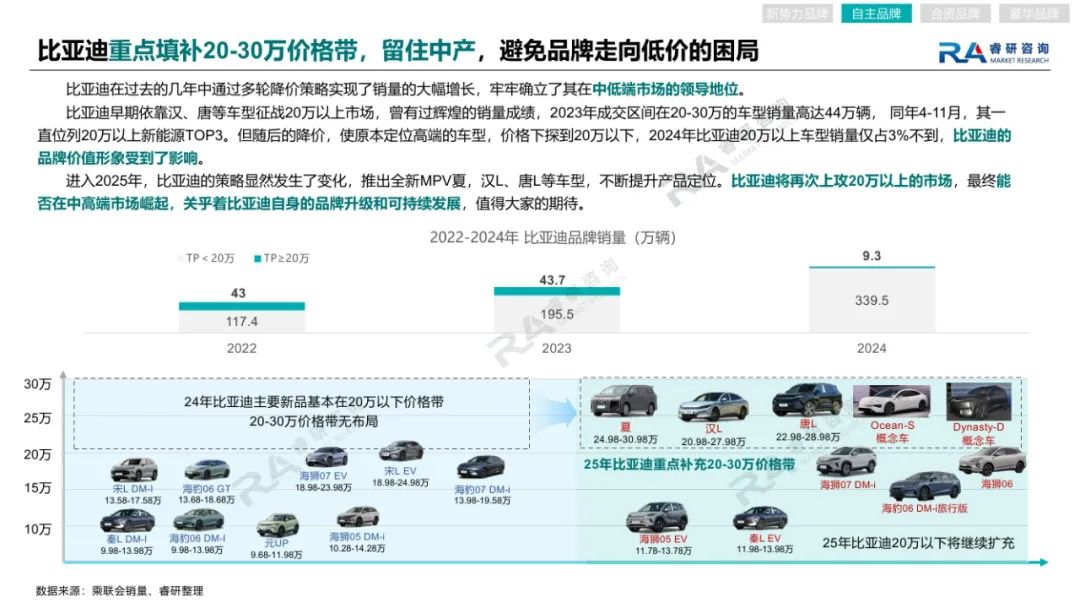Image resolution: width=1080 pixels, height=608 pixels.
Task: Click the 25万 price axis label
Action: (x=38, y=419)
